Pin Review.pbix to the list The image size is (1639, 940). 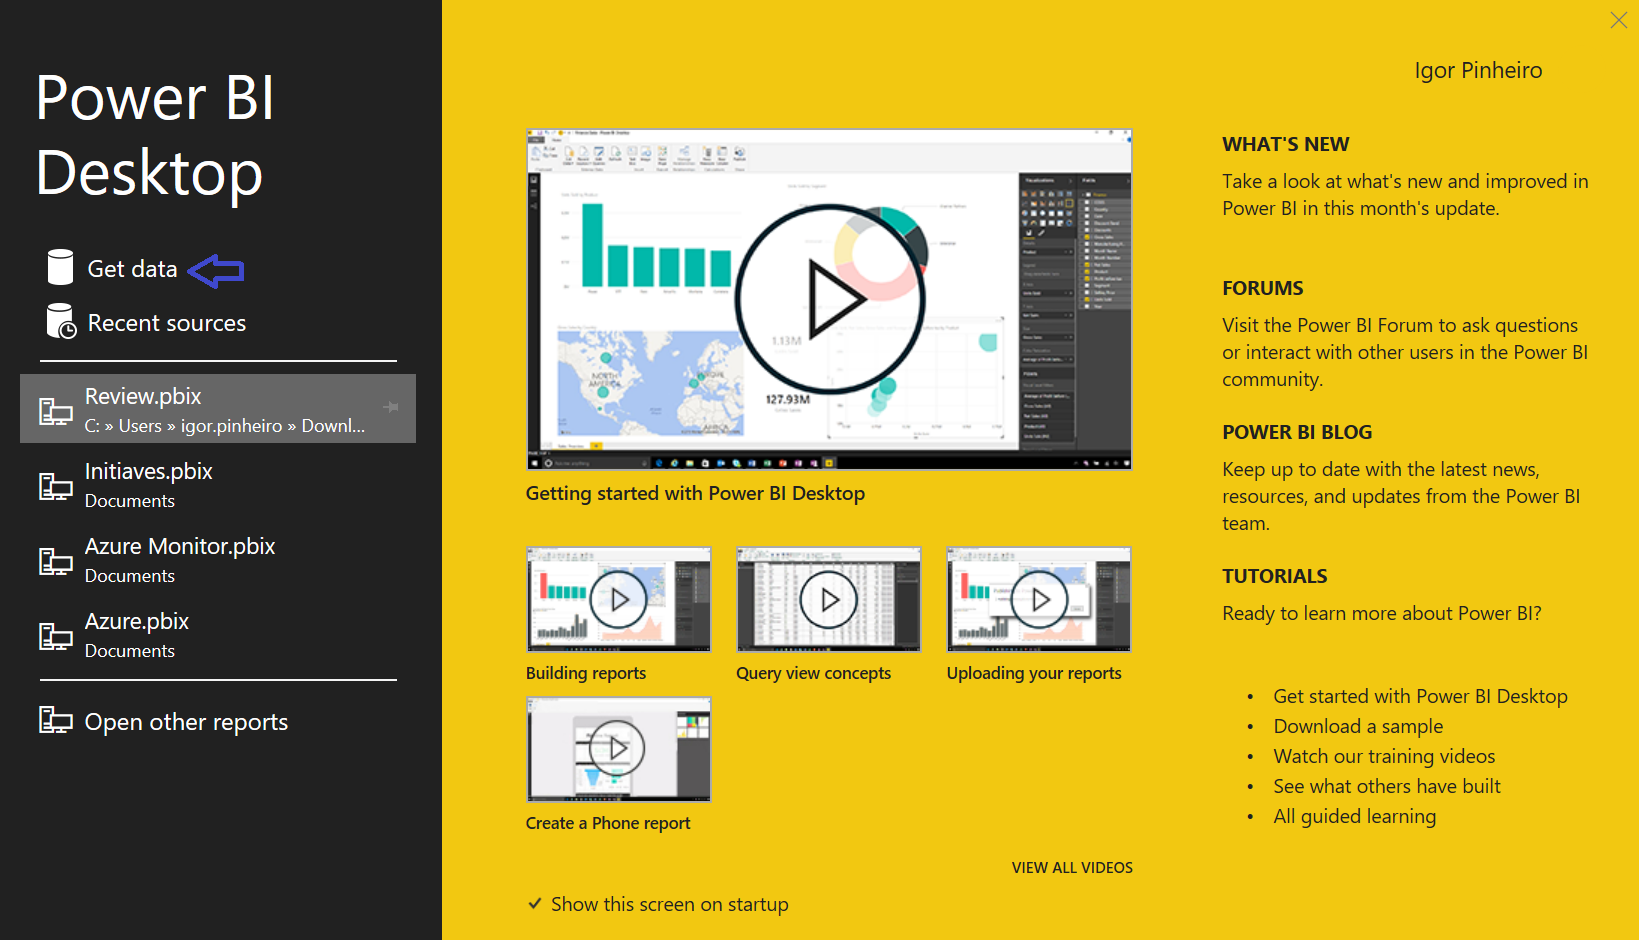(391, 407)
